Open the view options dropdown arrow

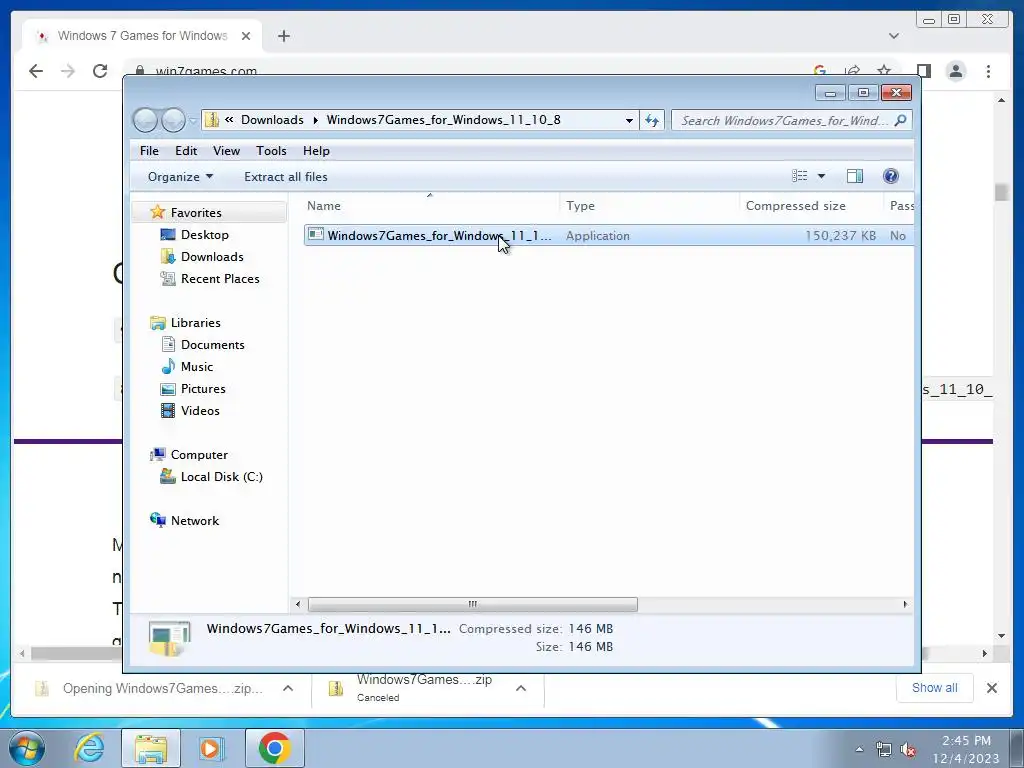[822, 176]
